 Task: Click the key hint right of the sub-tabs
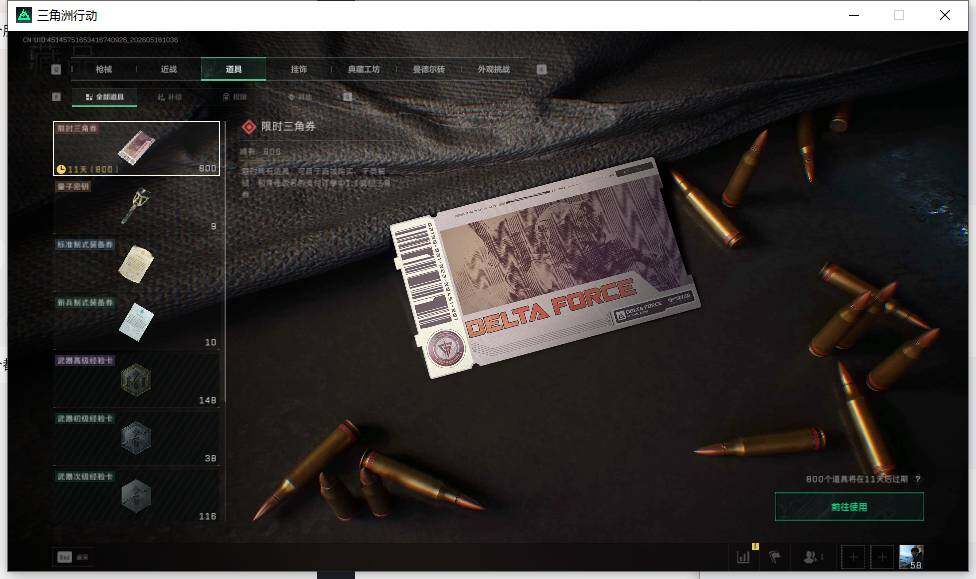347,96
